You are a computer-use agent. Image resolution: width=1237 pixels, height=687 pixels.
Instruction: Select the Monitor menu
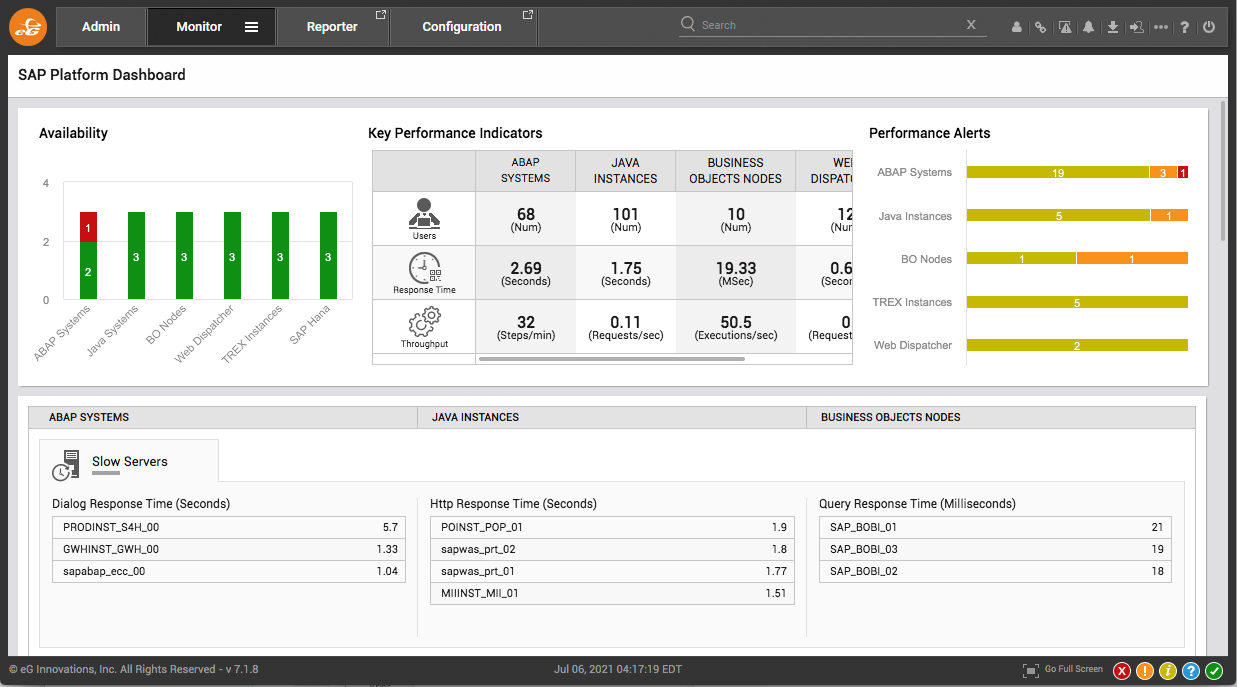[199, 27]
